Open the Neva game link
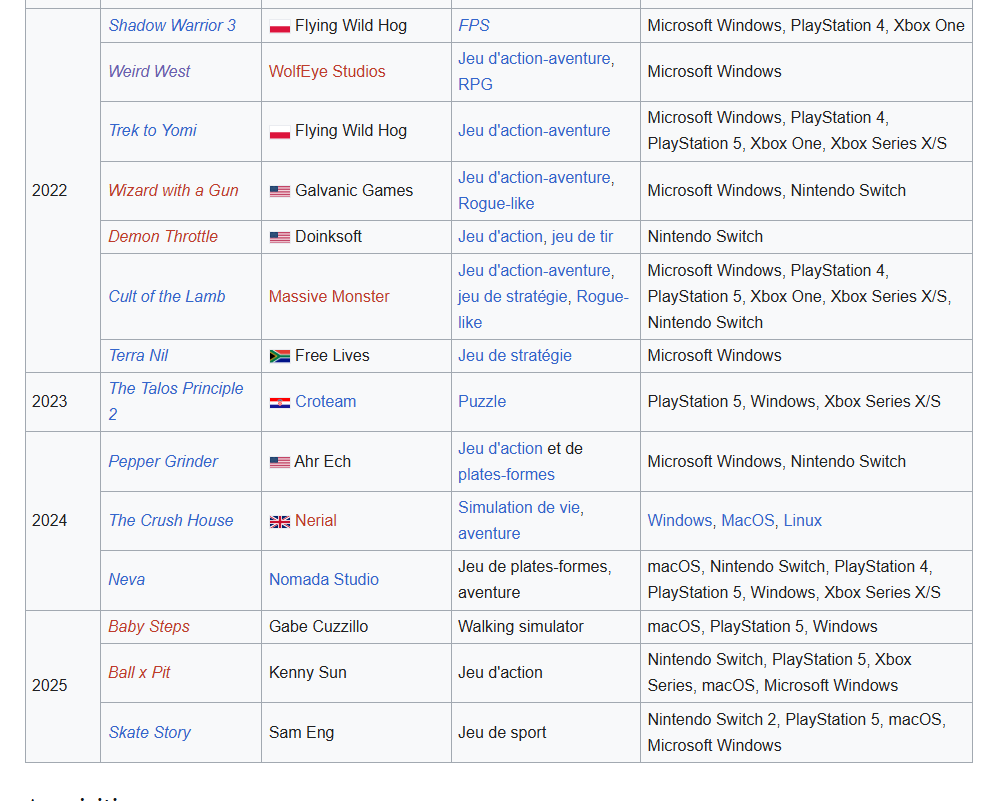This screenshot has width=993, height=801. pos(127,579)
